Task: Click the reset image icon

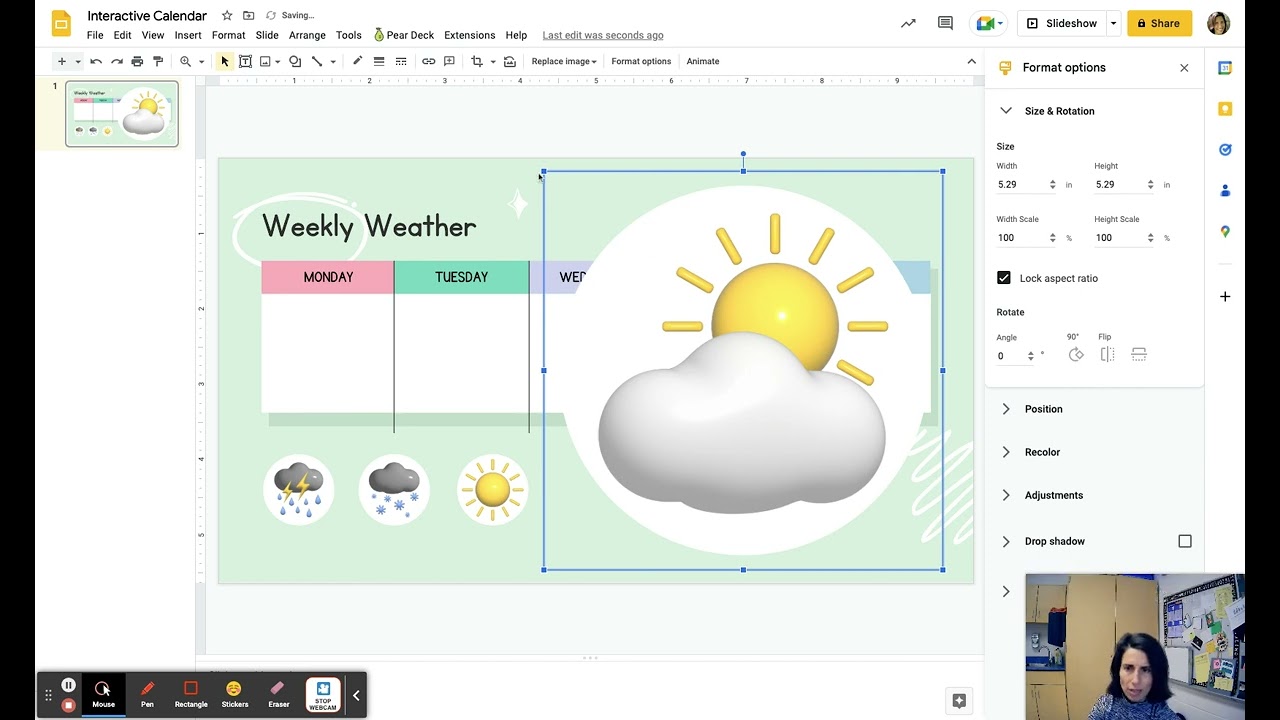Action: [x=510, y=61]
